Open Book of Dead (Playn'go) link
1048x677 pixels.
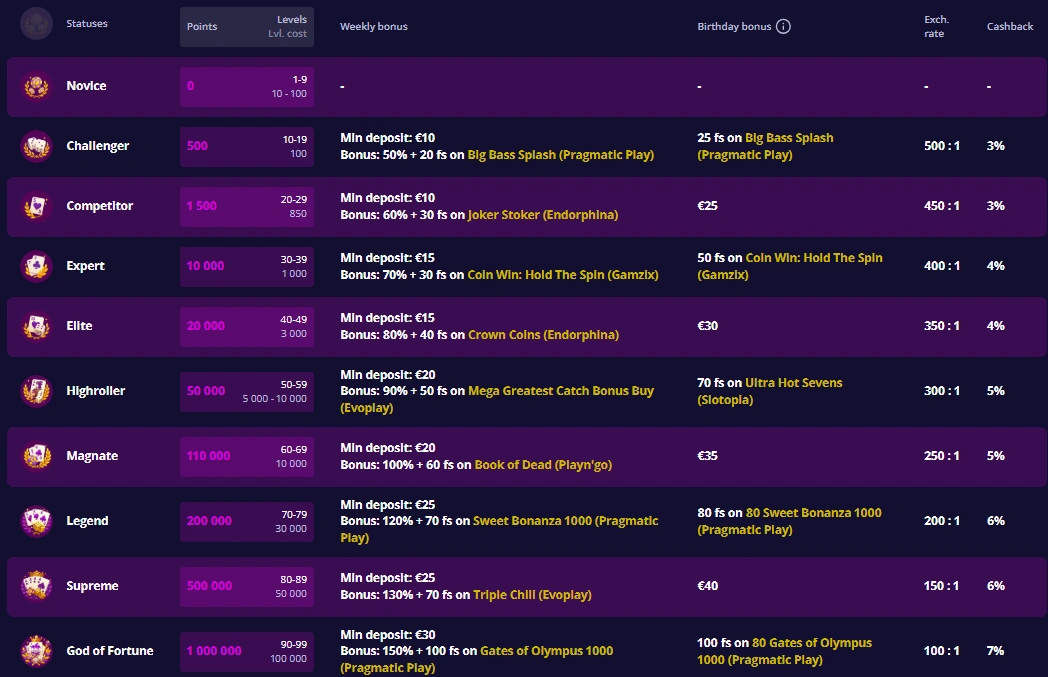point(543,464)
